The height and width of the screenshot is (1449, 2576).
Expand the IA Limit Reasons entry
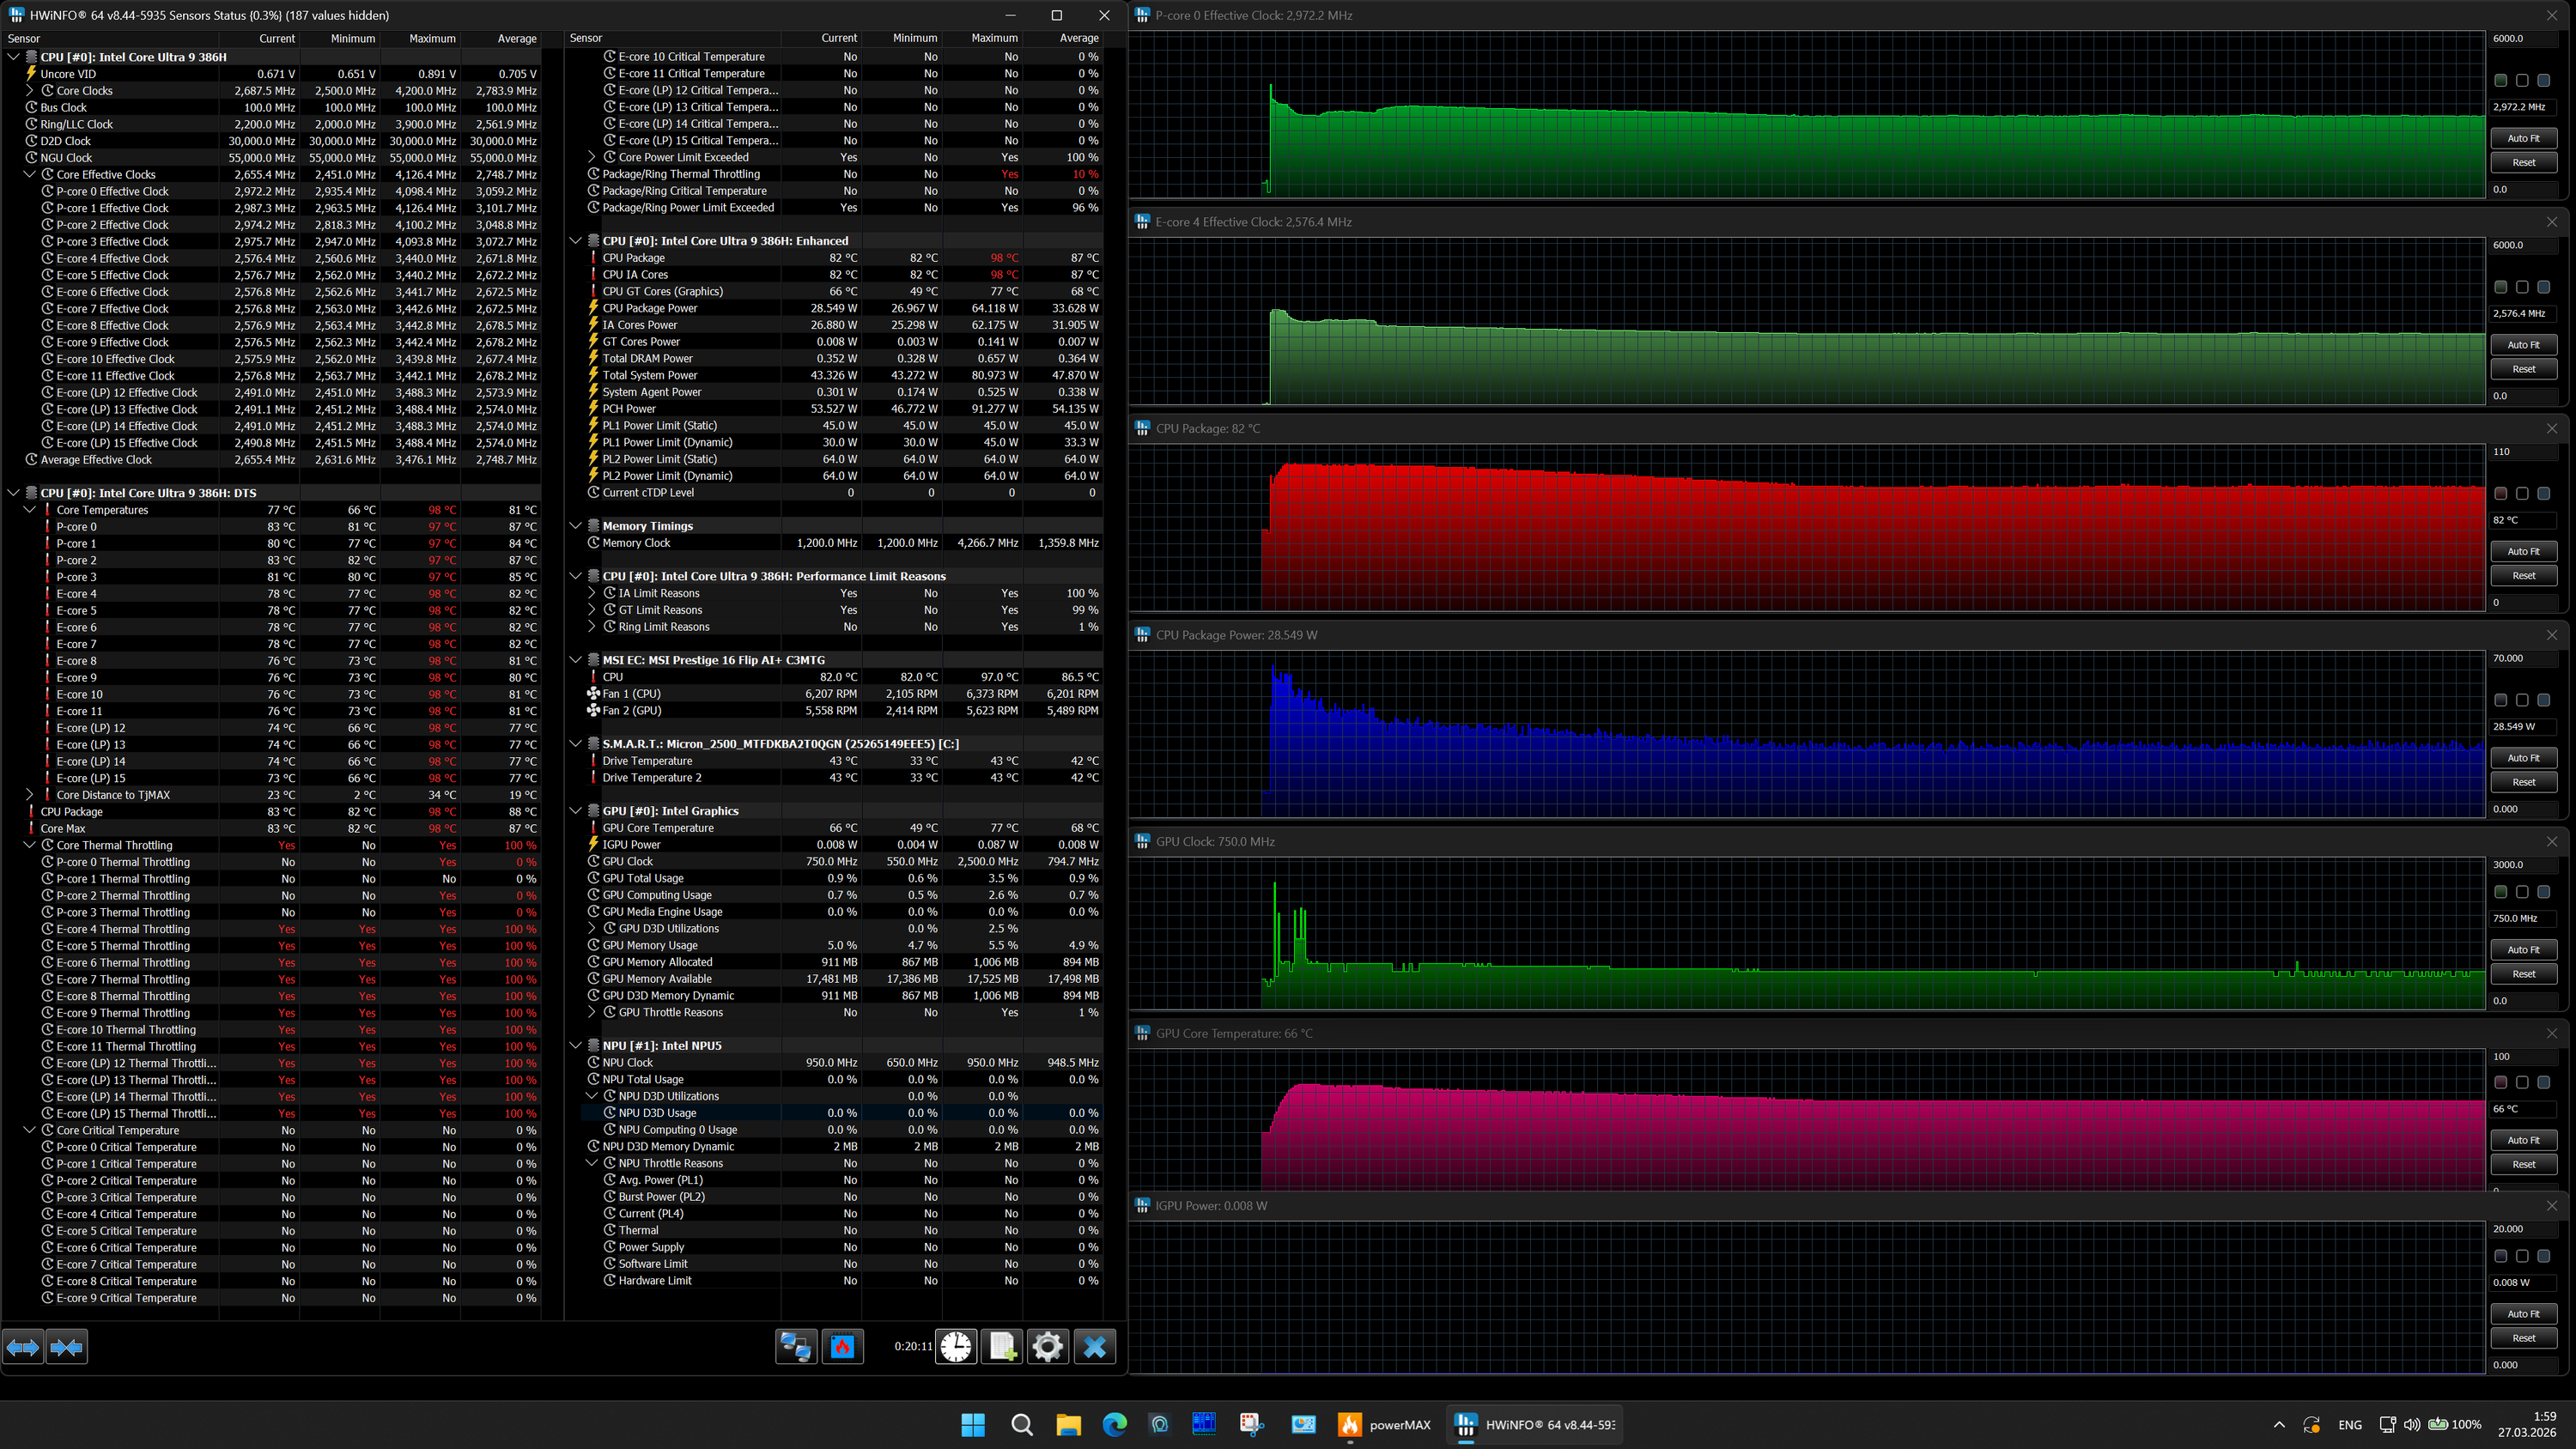pyautogui.click(x=592, y=593)
